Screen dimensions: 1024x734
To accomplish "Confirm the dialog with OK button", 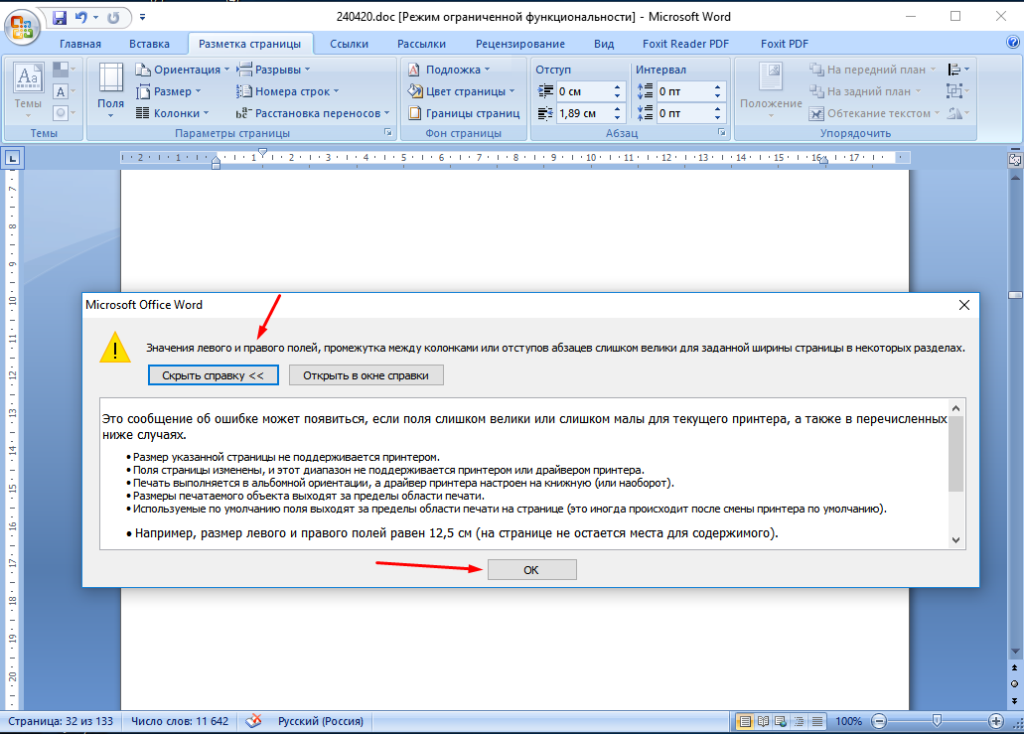I will (532, 569).
